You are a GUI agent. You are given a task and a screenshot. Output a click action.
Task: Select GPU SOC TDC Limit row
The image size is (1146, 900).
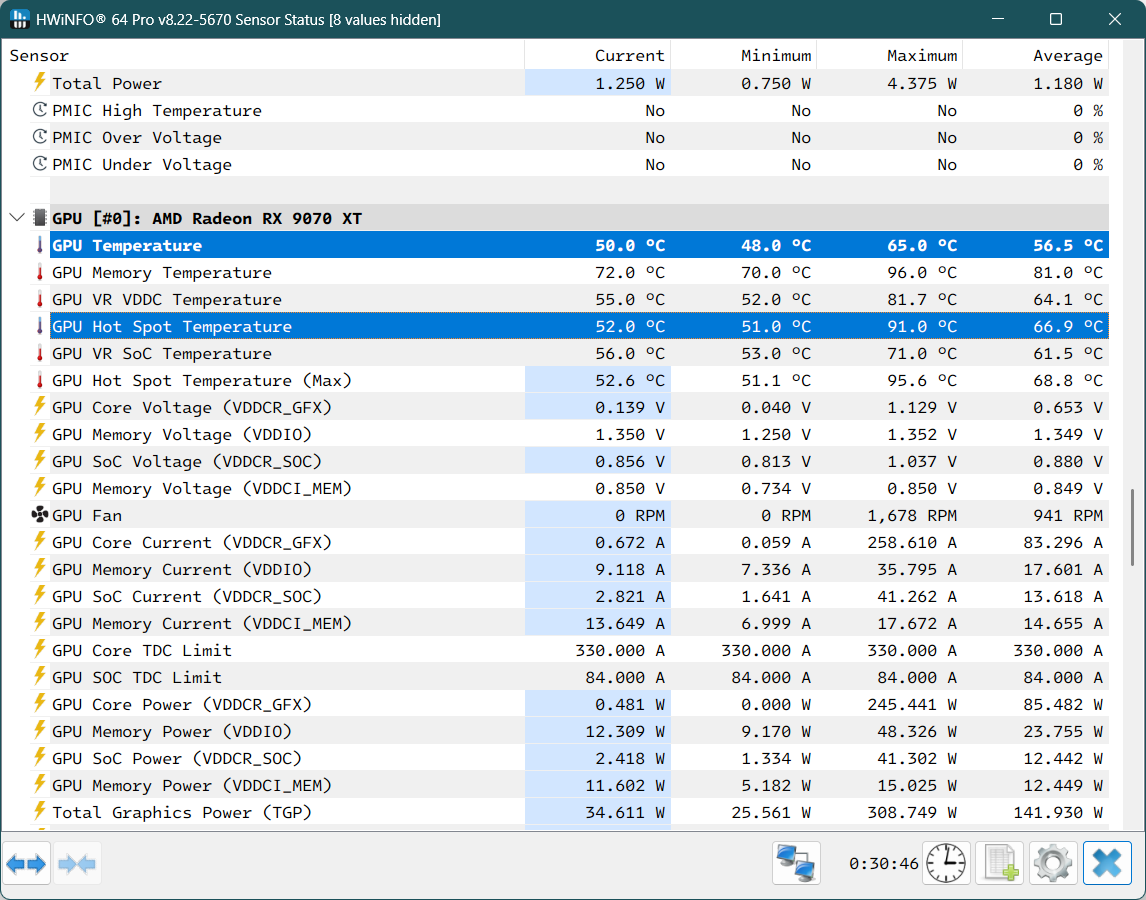580,678
